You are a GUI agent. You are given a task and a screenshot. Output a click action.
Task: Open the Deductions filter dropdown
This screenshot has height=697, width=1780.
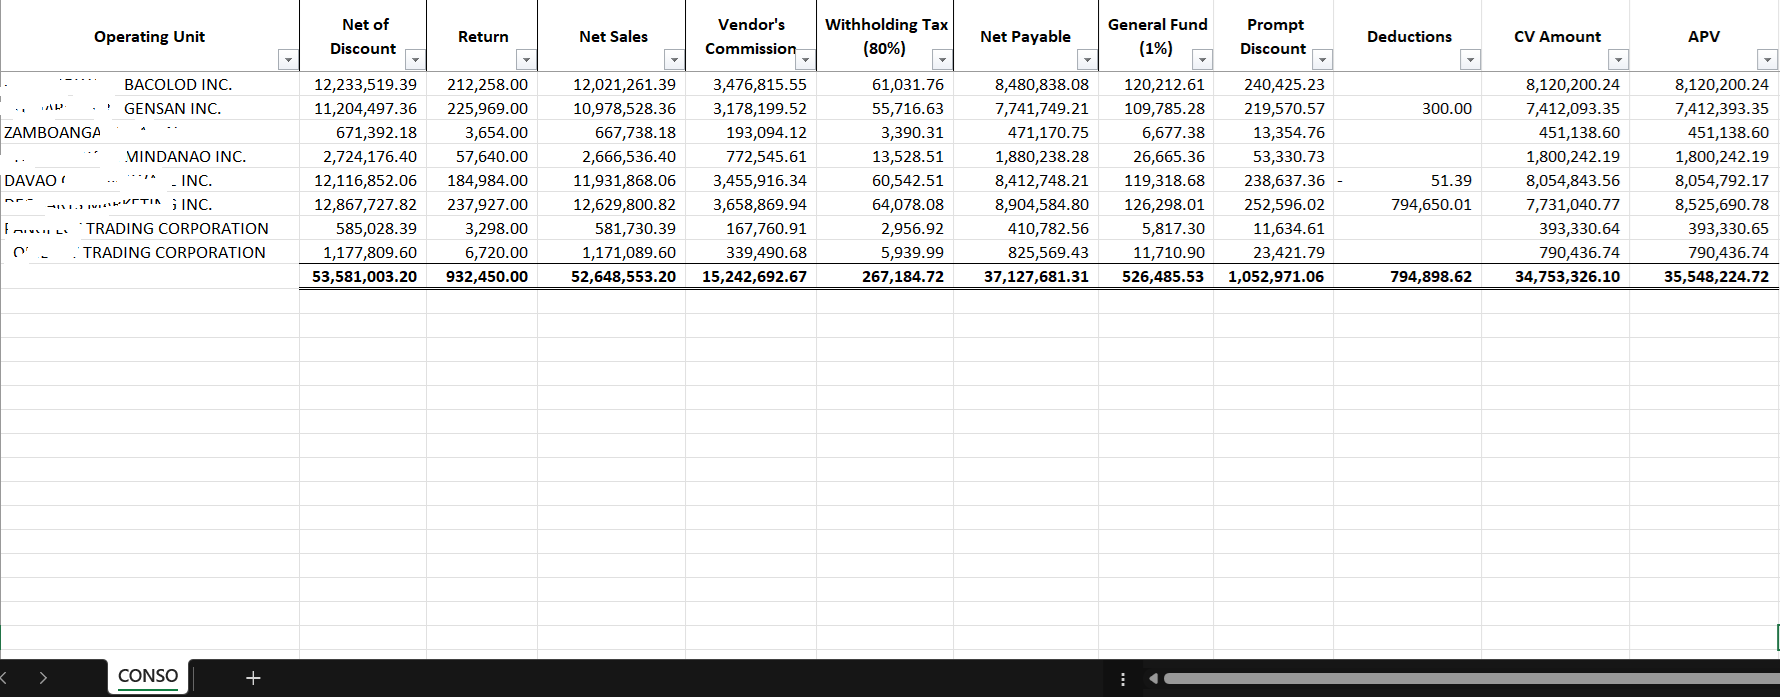pyautogui.click(x=1470, y=60)
